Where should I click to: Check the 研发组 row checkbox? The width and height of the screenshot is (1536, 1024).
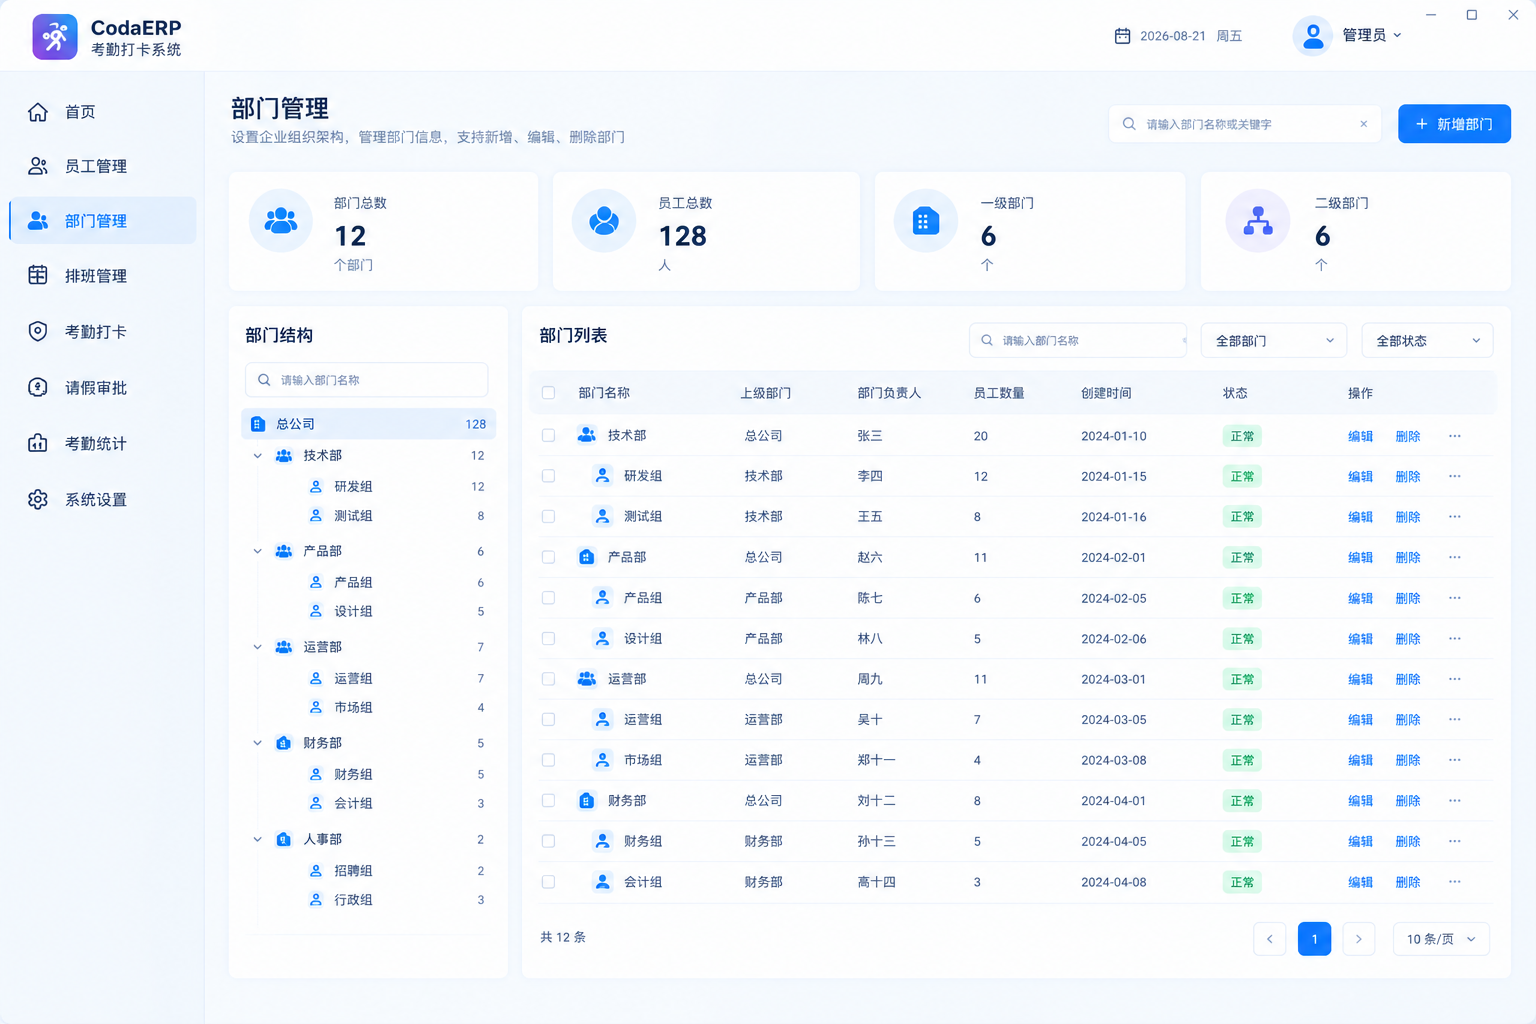pos(548,476)
